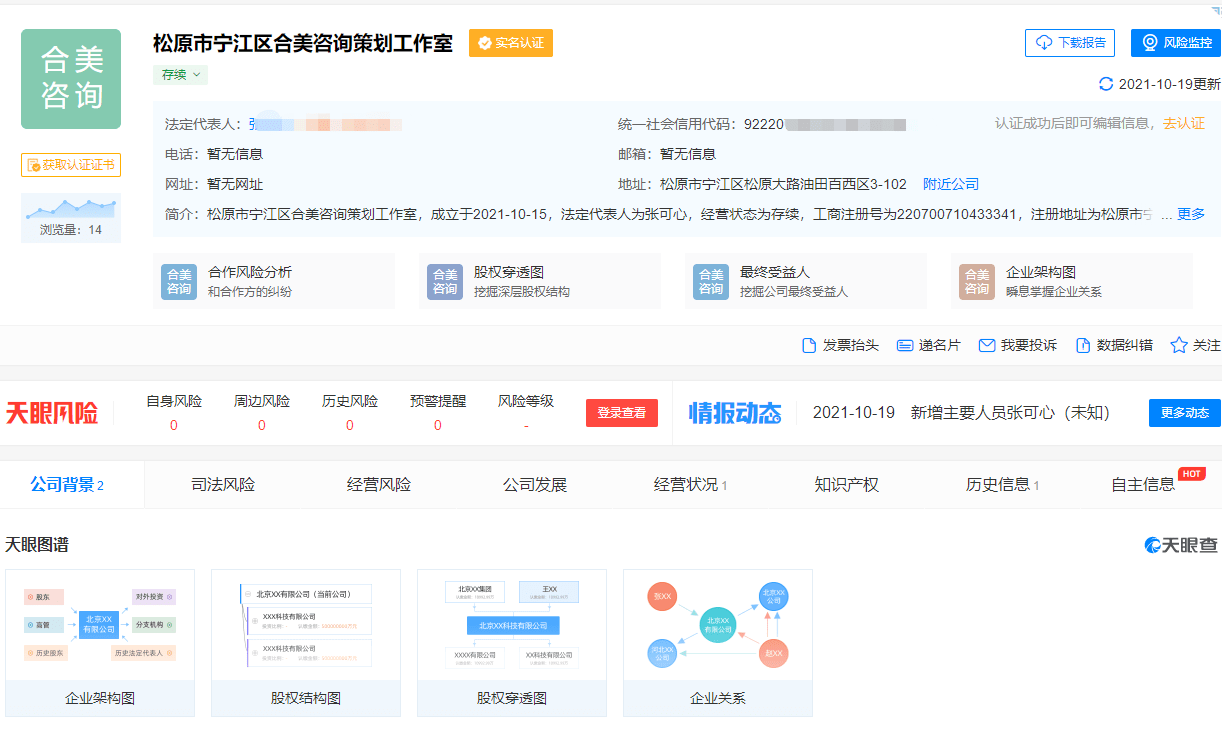Open 更多动态 for more updates
Screen dimensions: 1222x756
pos(1192,412)
